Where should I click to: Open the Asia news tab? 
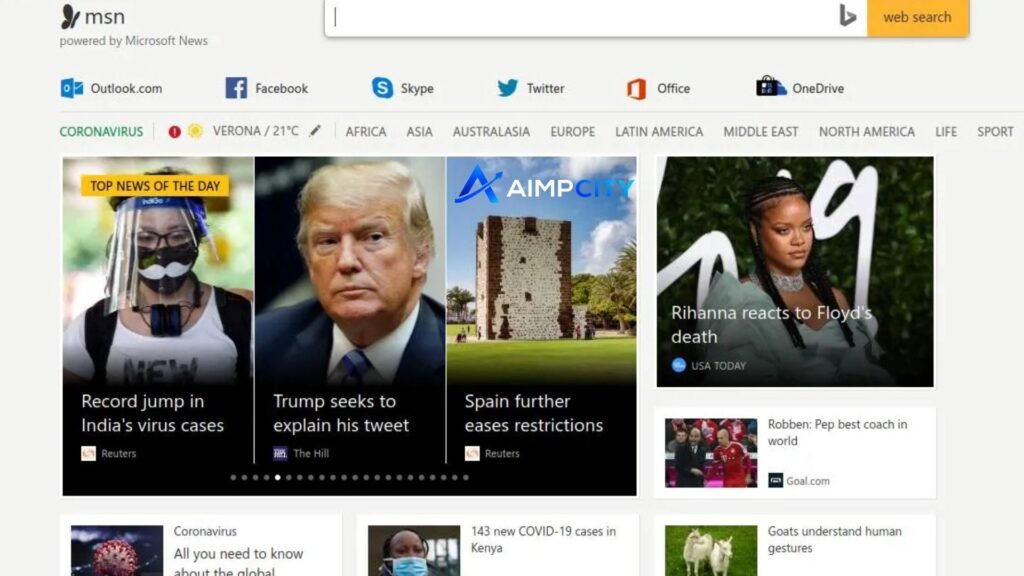419,131
